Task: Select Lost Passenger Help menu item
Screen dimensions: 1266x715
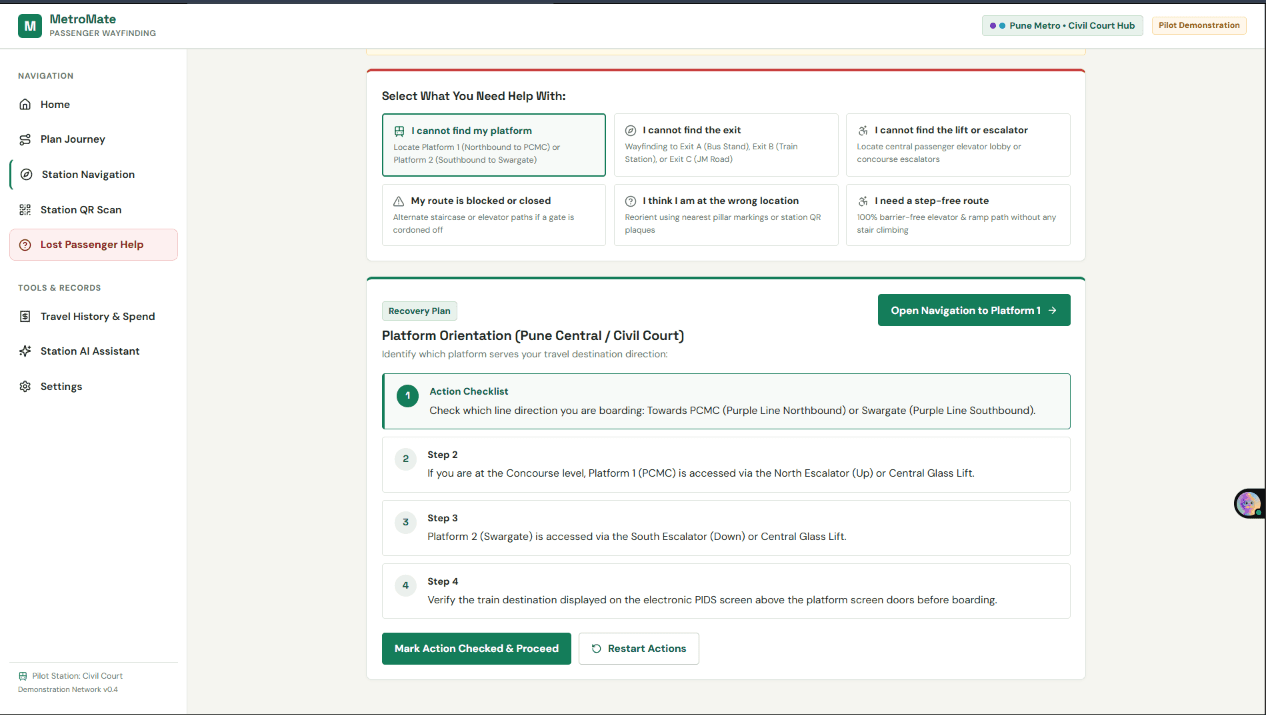Action: point(93,244)
